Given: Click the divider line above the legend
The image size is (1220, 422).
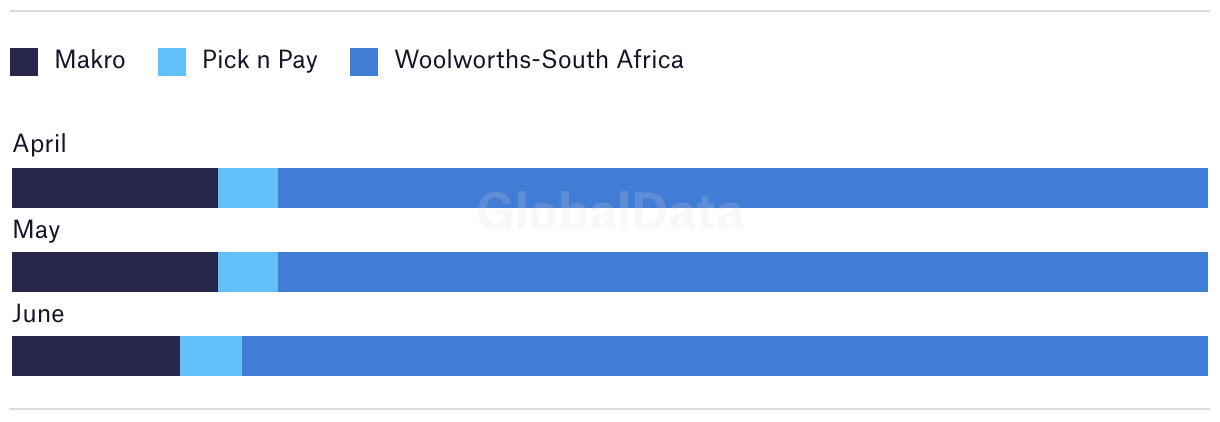Looking at the screenshot, I should [x=610, y=11].
